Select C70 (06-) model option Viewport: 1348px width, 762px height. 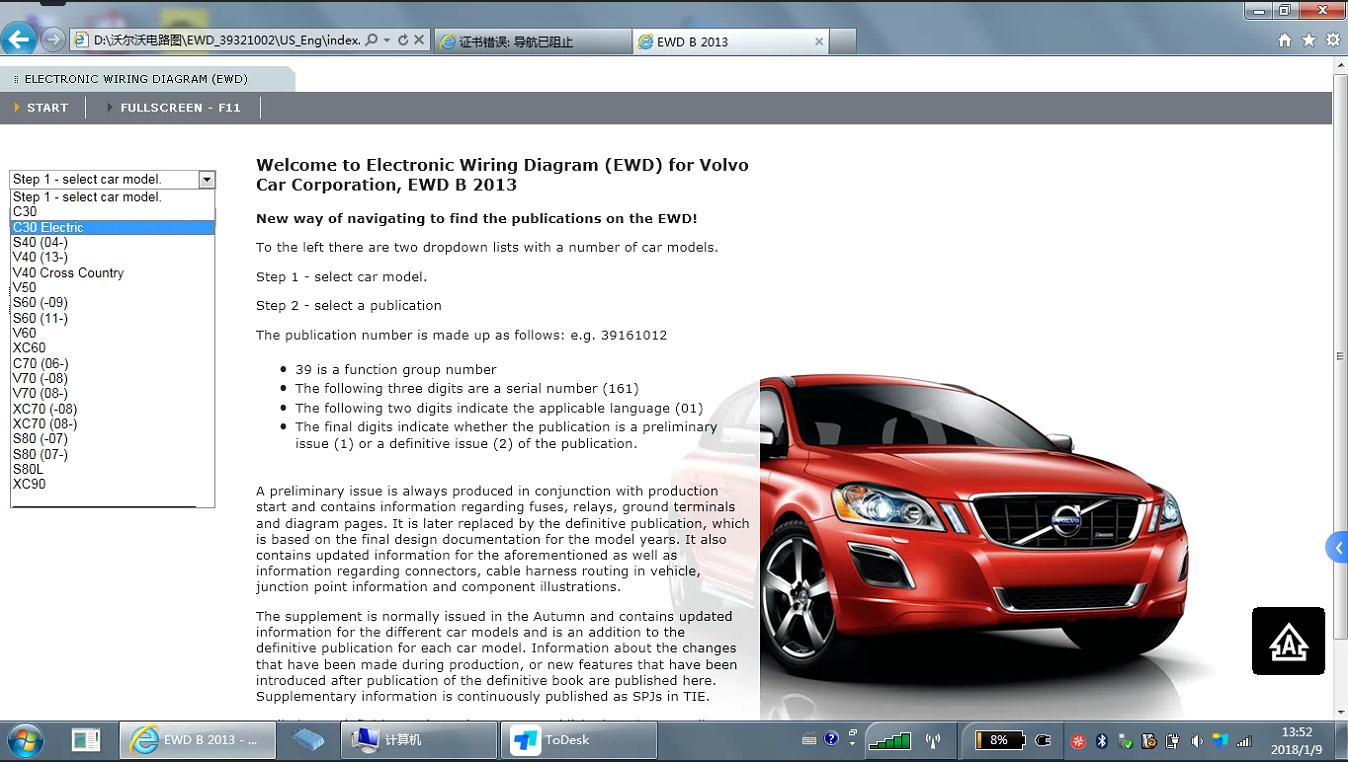coord(112,363)
